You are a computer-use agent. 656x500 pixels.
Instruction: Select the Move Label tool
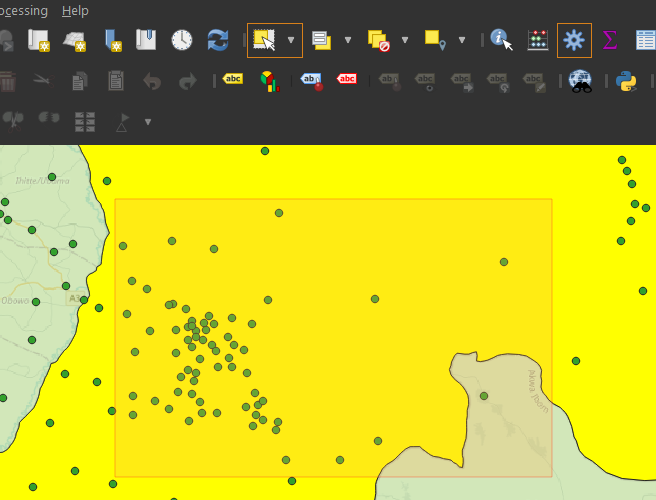click(462, 81)
